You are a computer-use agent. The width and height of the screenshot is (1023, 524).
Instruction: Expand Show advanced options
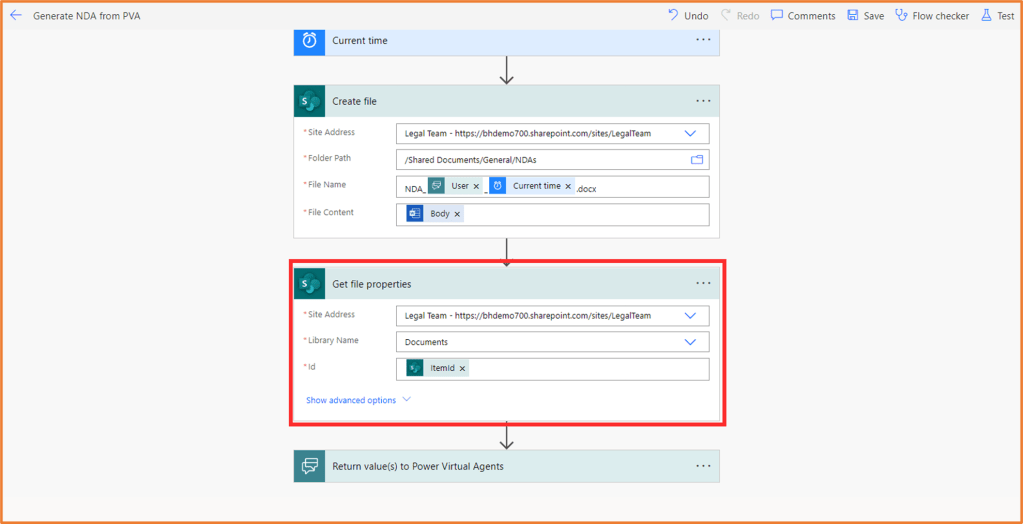pos(358,400)
